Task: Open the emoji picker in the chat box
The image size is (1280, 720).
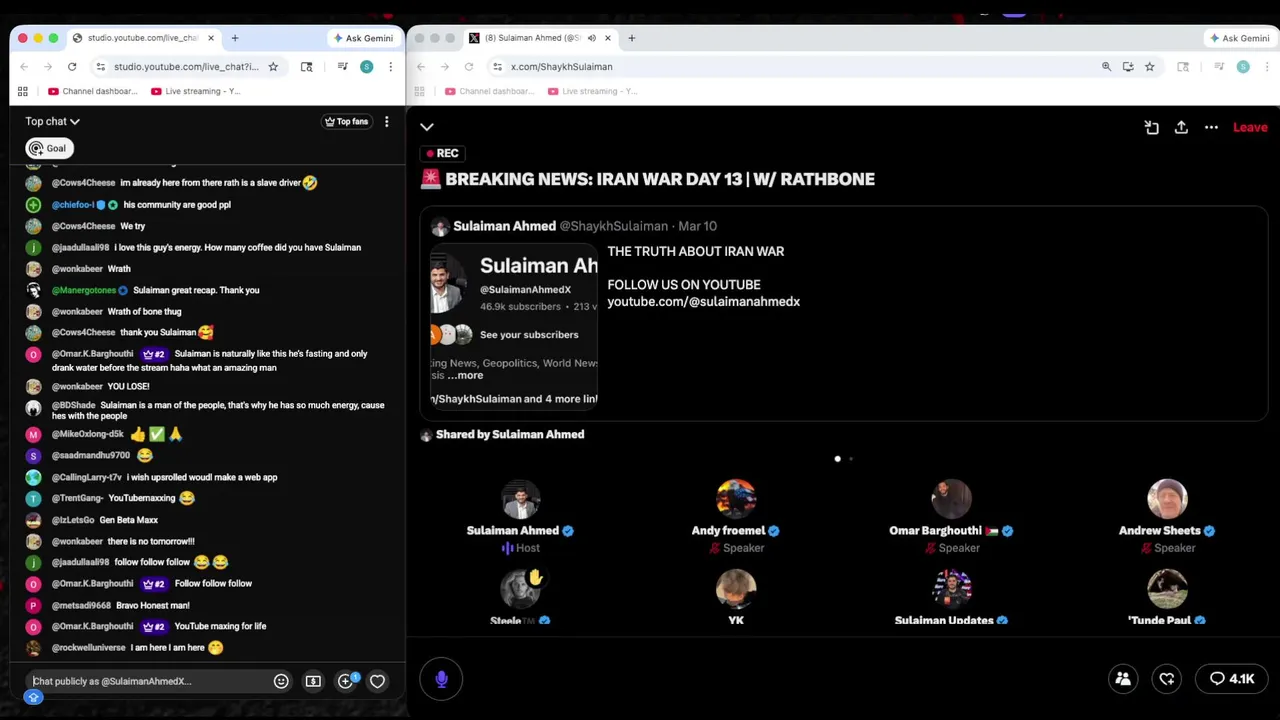Action: 281,681
